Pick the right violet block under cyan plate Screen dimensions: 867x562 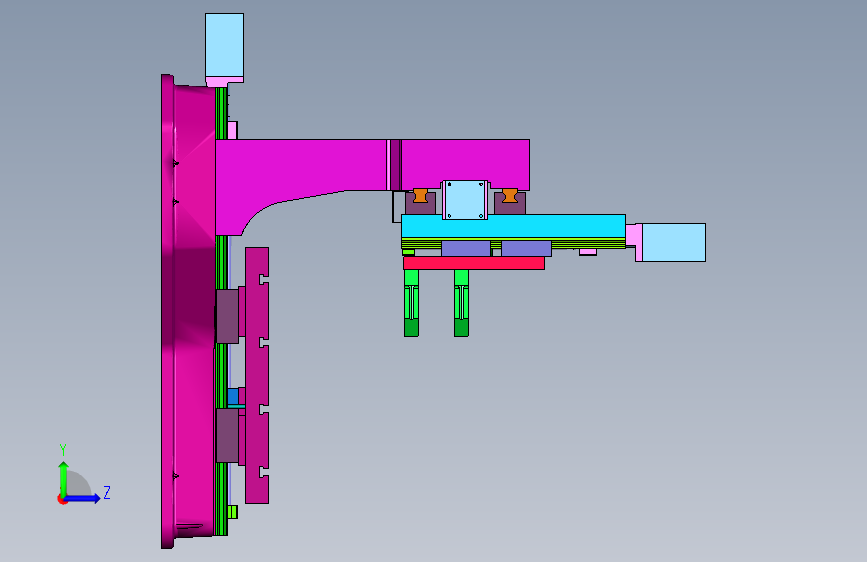click(526, 248)
